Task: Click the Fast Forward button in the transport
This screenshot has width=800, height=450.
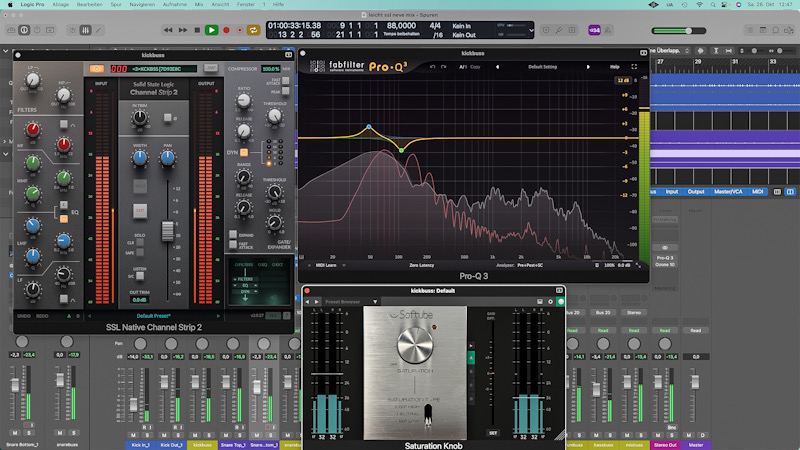Action: click(x=183, y=30)
